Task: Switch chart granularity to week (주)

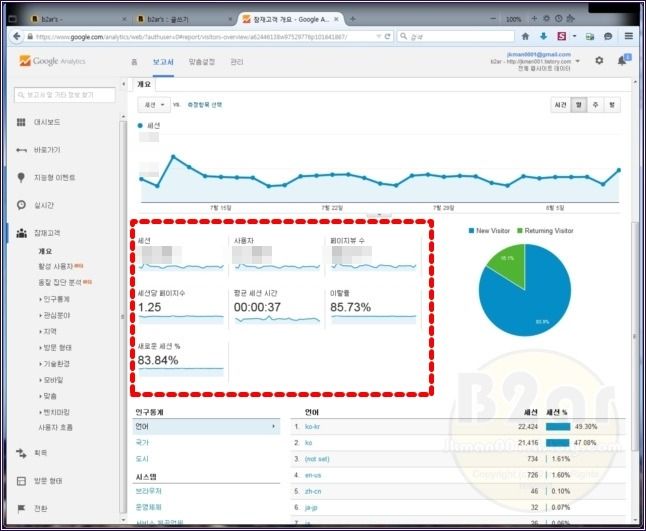Action: pyautogui.click(x=595, y=105)
